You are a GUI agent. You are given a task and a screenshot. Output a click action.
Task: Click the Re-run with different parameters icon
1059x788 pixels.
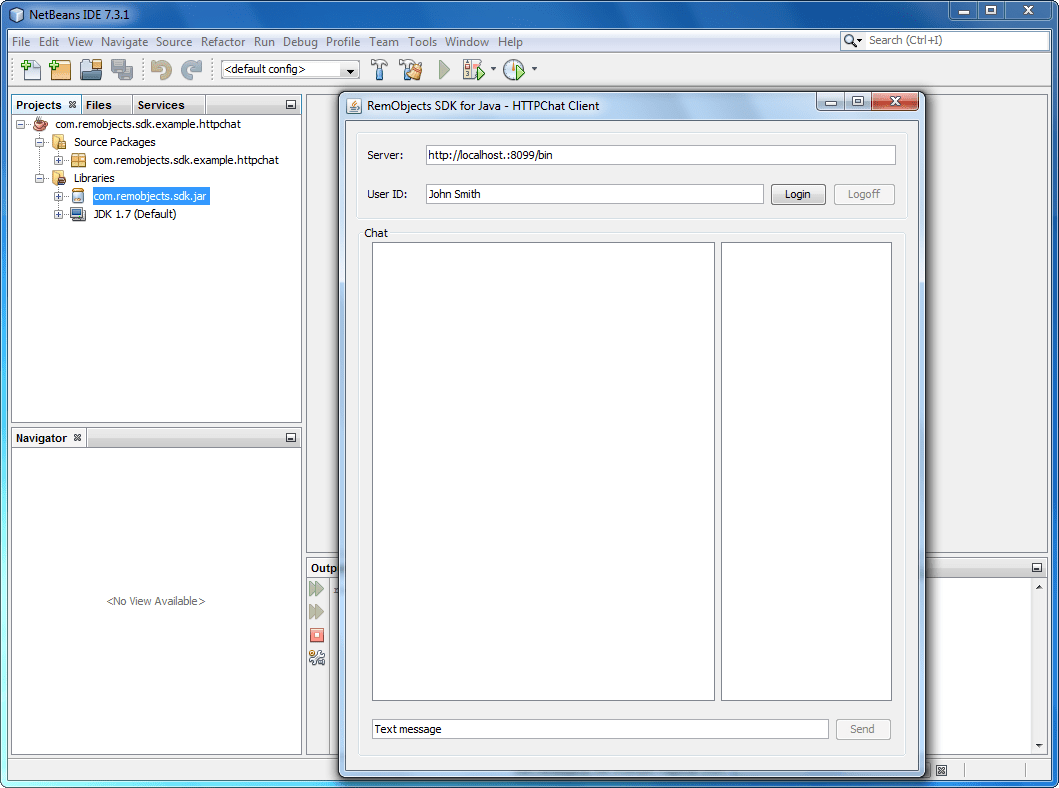pyautogui.click(x=316, y=612)
